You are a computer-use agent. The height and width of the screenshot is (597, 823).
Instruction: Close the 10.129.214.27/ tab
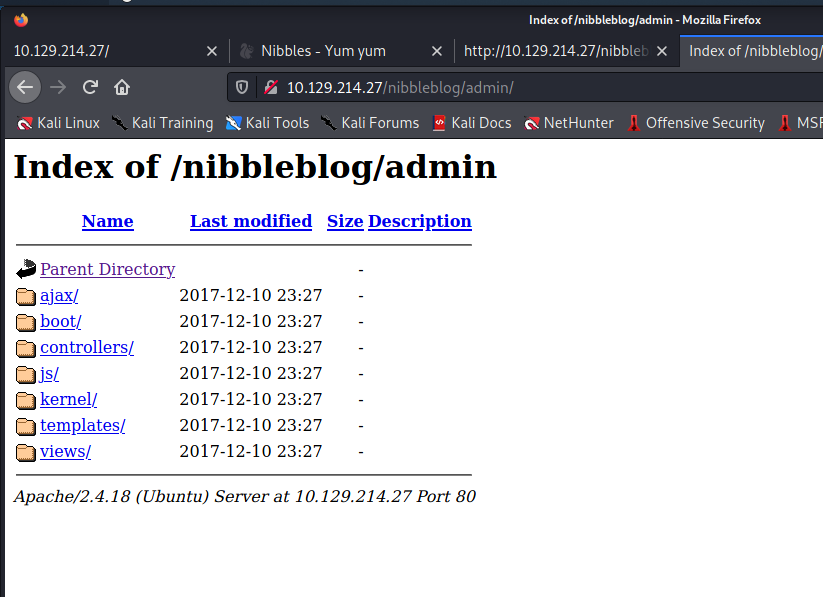tap(211, 50)
